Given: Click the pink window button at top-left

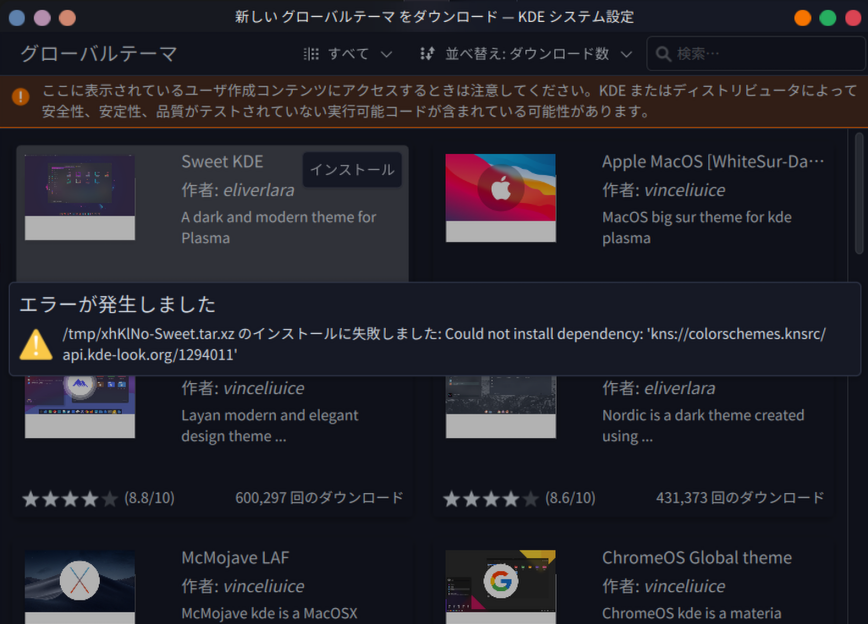Looking at the screenshot, I should point(42,18).
